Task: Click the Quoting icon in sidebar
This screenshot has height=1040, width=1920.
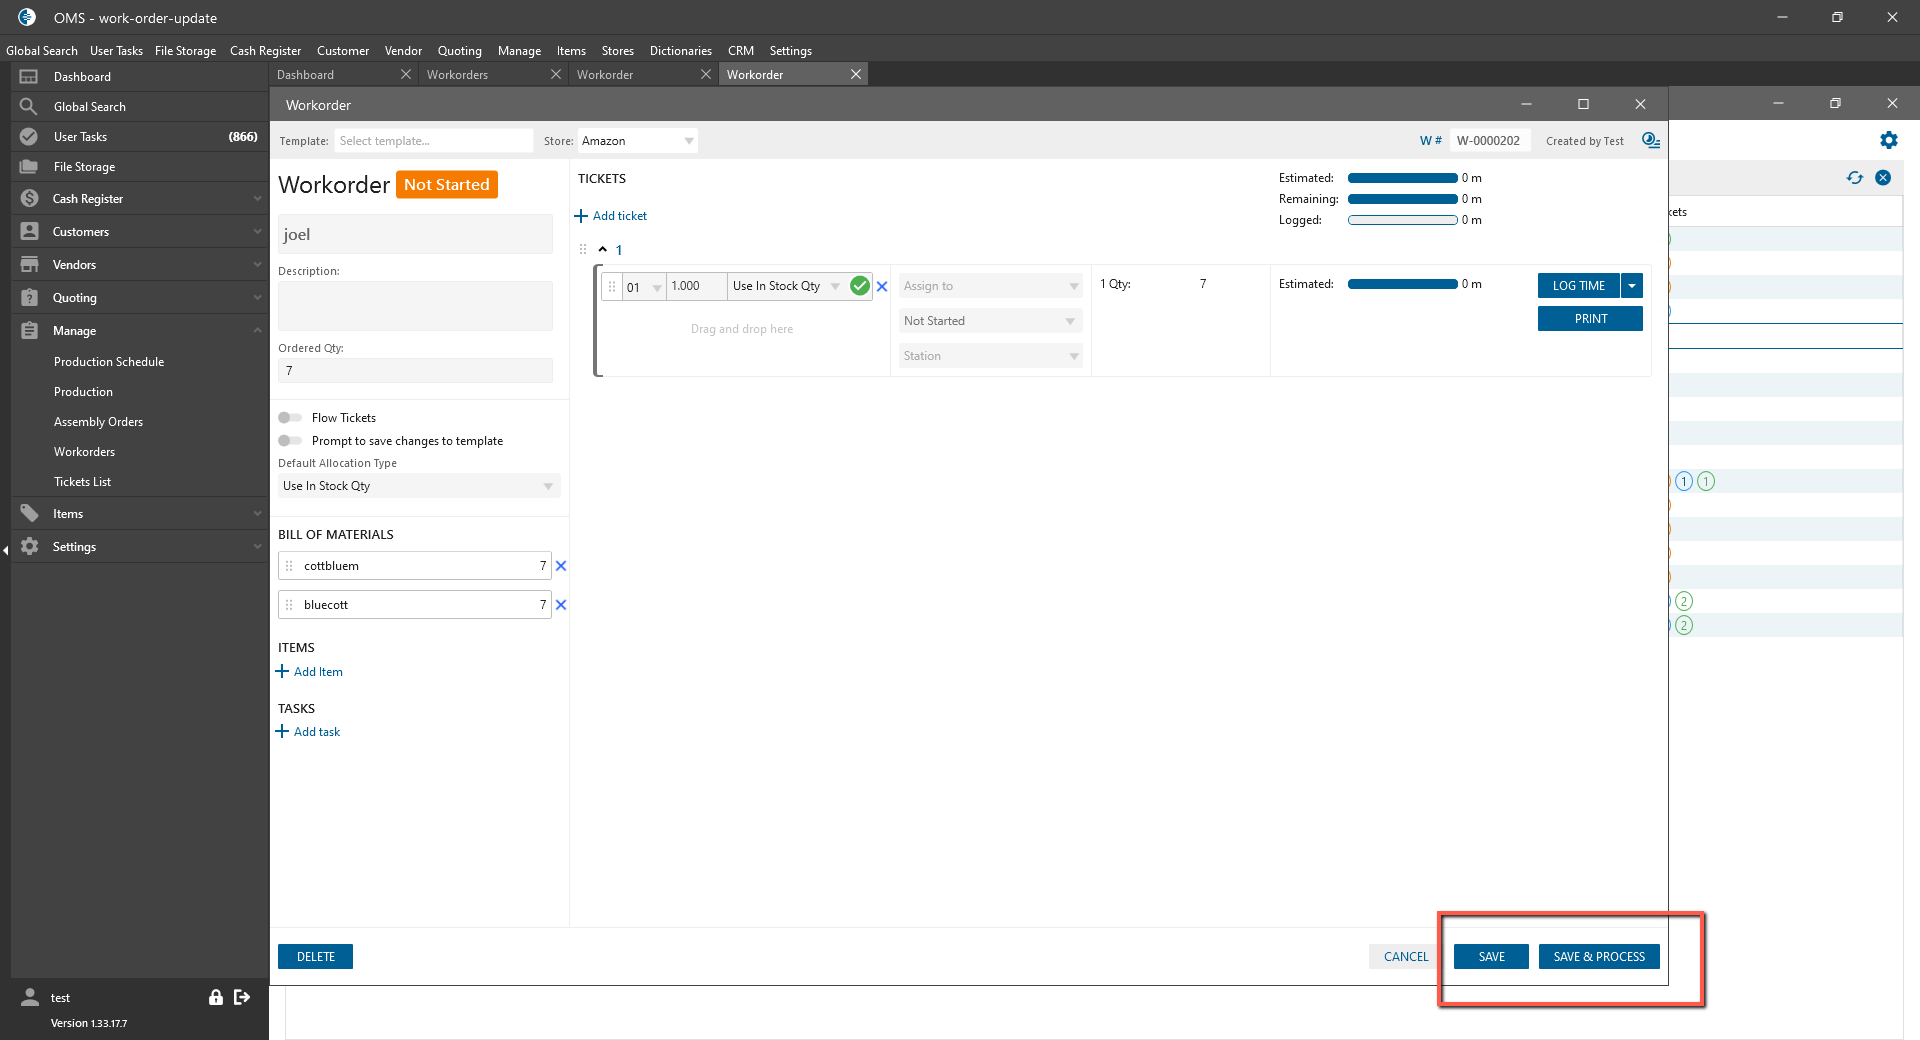Action: (29, 298)
